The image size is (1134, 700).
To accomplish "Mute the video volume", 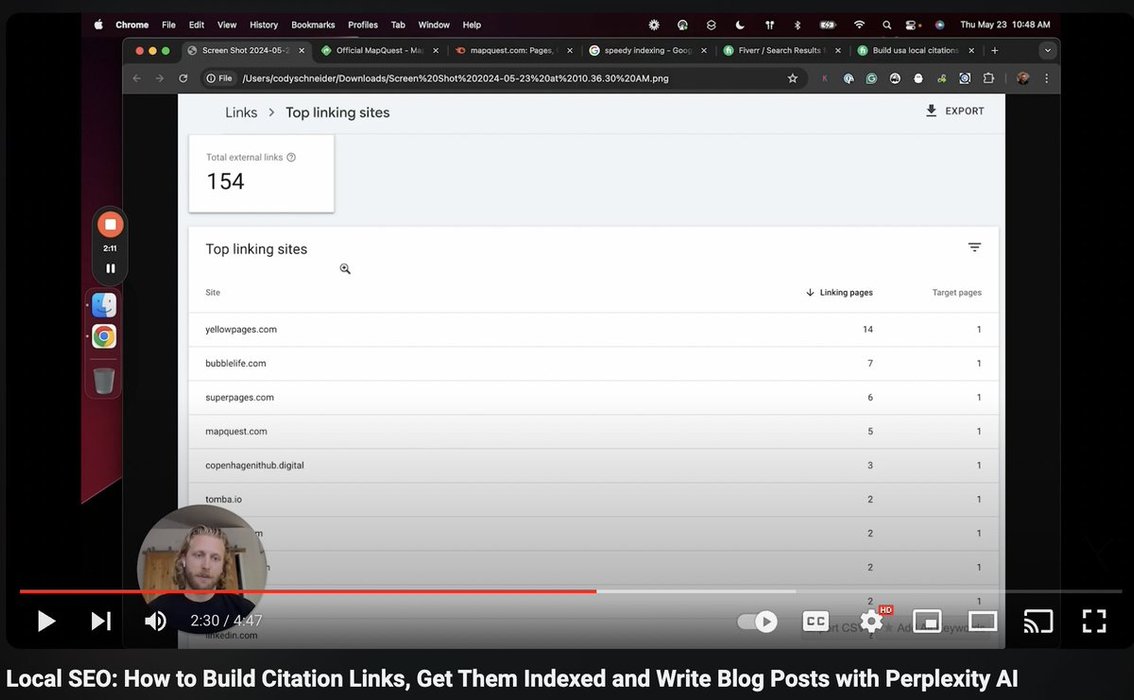I will (155, 621).
